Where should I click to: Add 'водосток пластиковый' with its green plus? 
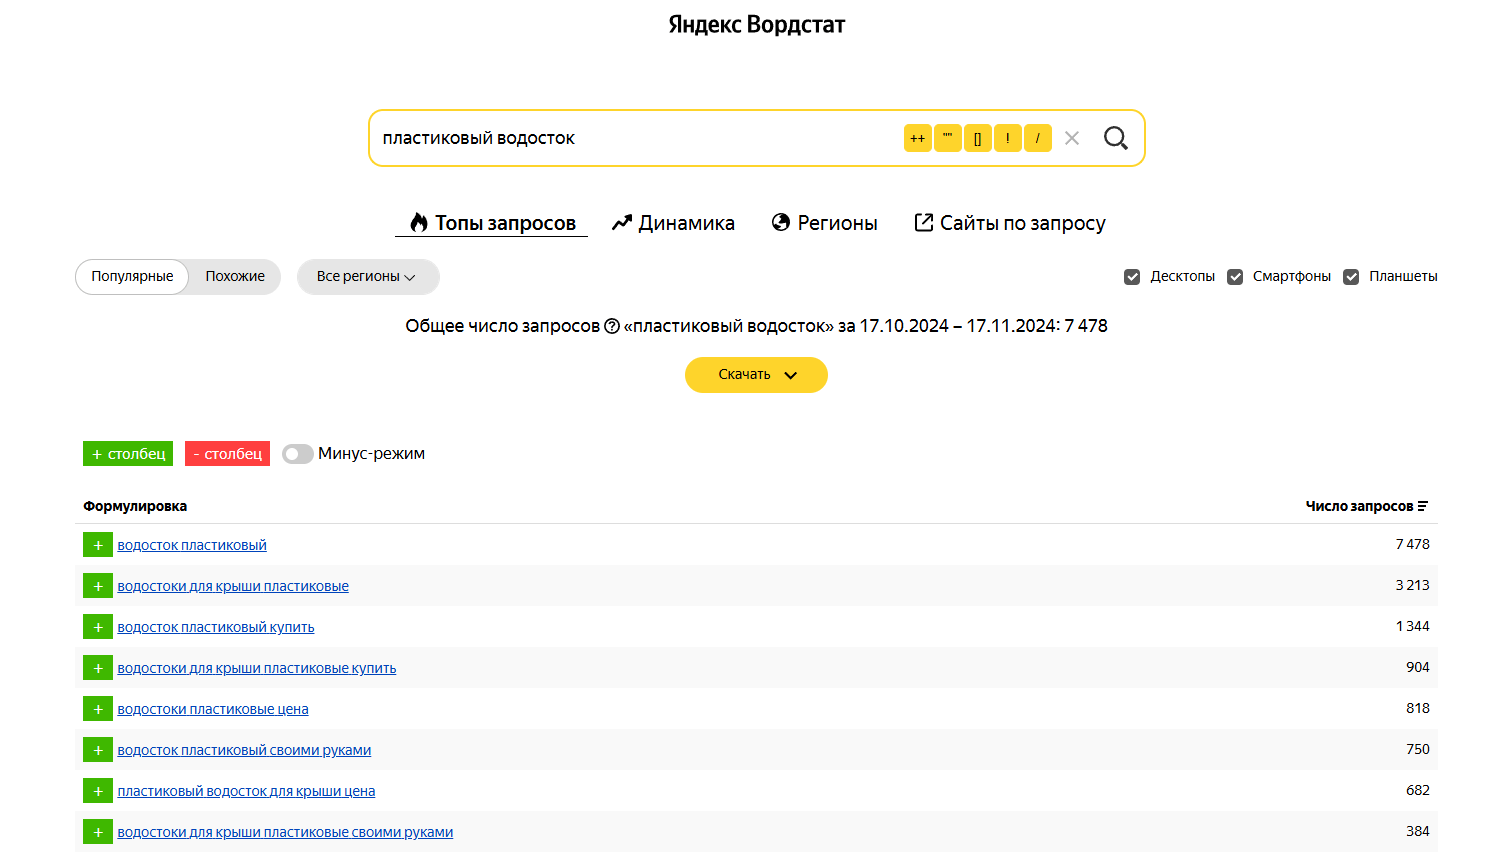coord(98,545)
